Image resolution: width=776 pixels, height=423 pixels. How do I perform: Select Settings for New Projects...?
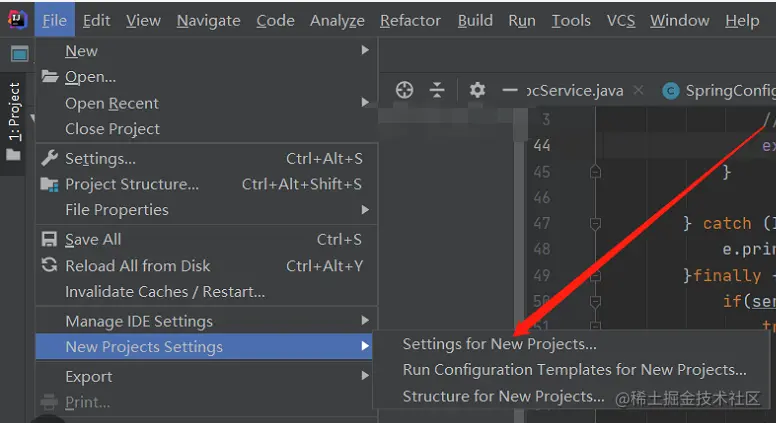coord(499,344)
